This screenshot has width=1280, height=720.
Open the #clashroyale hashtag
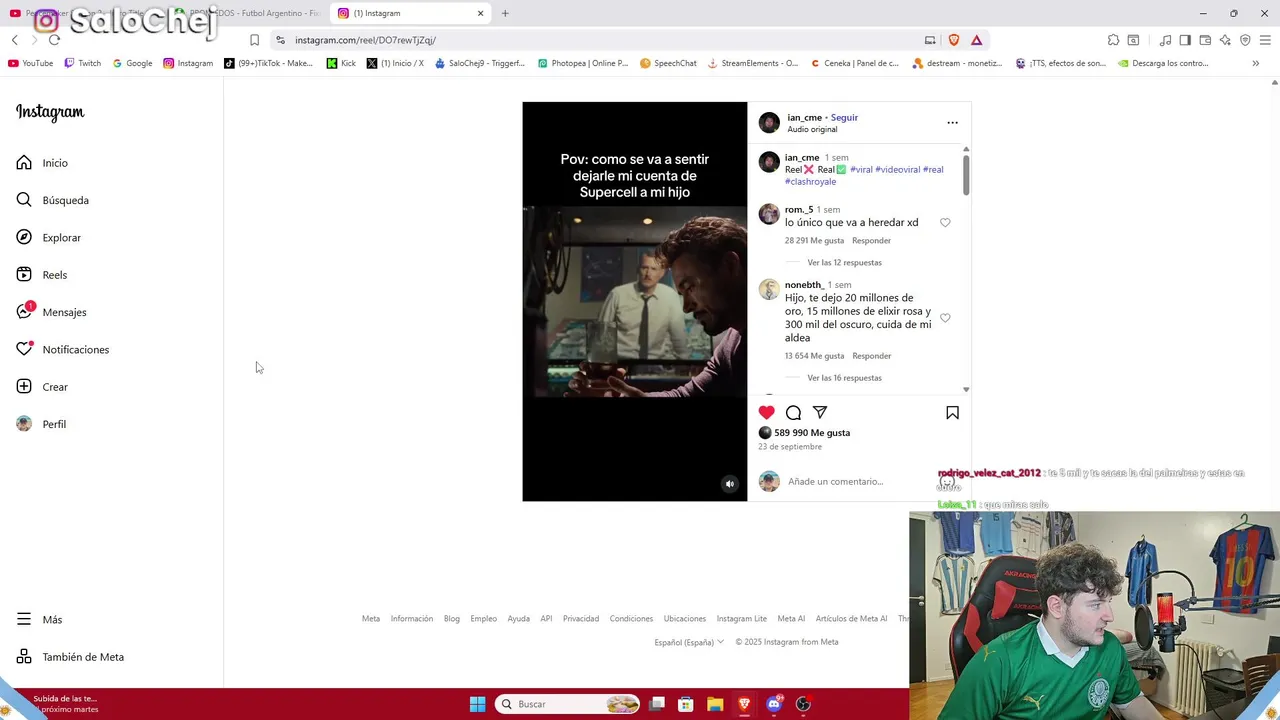(810, 182)
